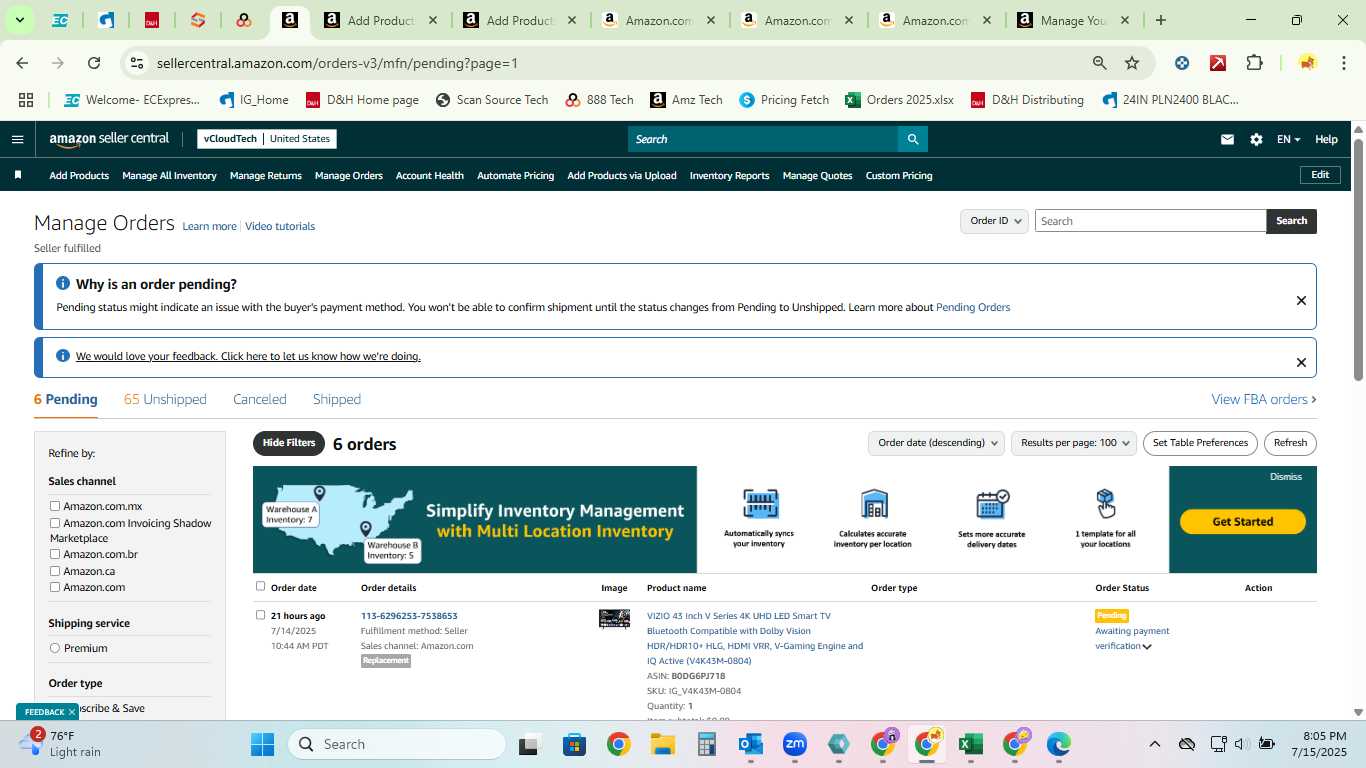Close the Feedback tab at bottom left

pos(72,712)
